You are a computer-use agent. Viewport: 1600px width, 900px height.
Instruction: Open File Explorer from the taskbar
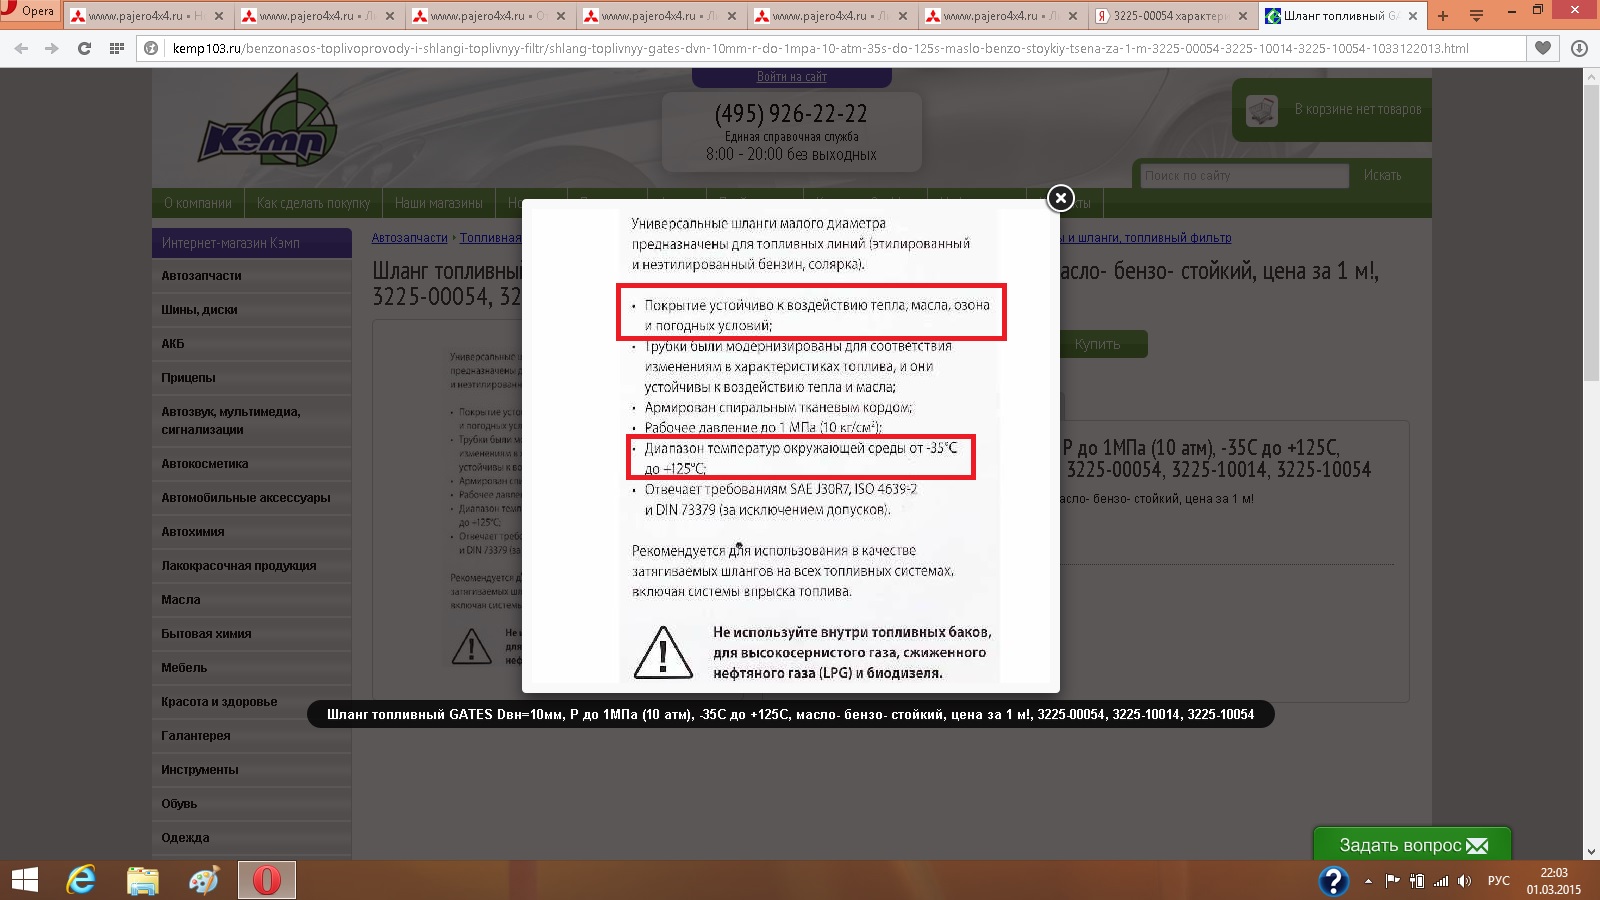pos(143,880)
